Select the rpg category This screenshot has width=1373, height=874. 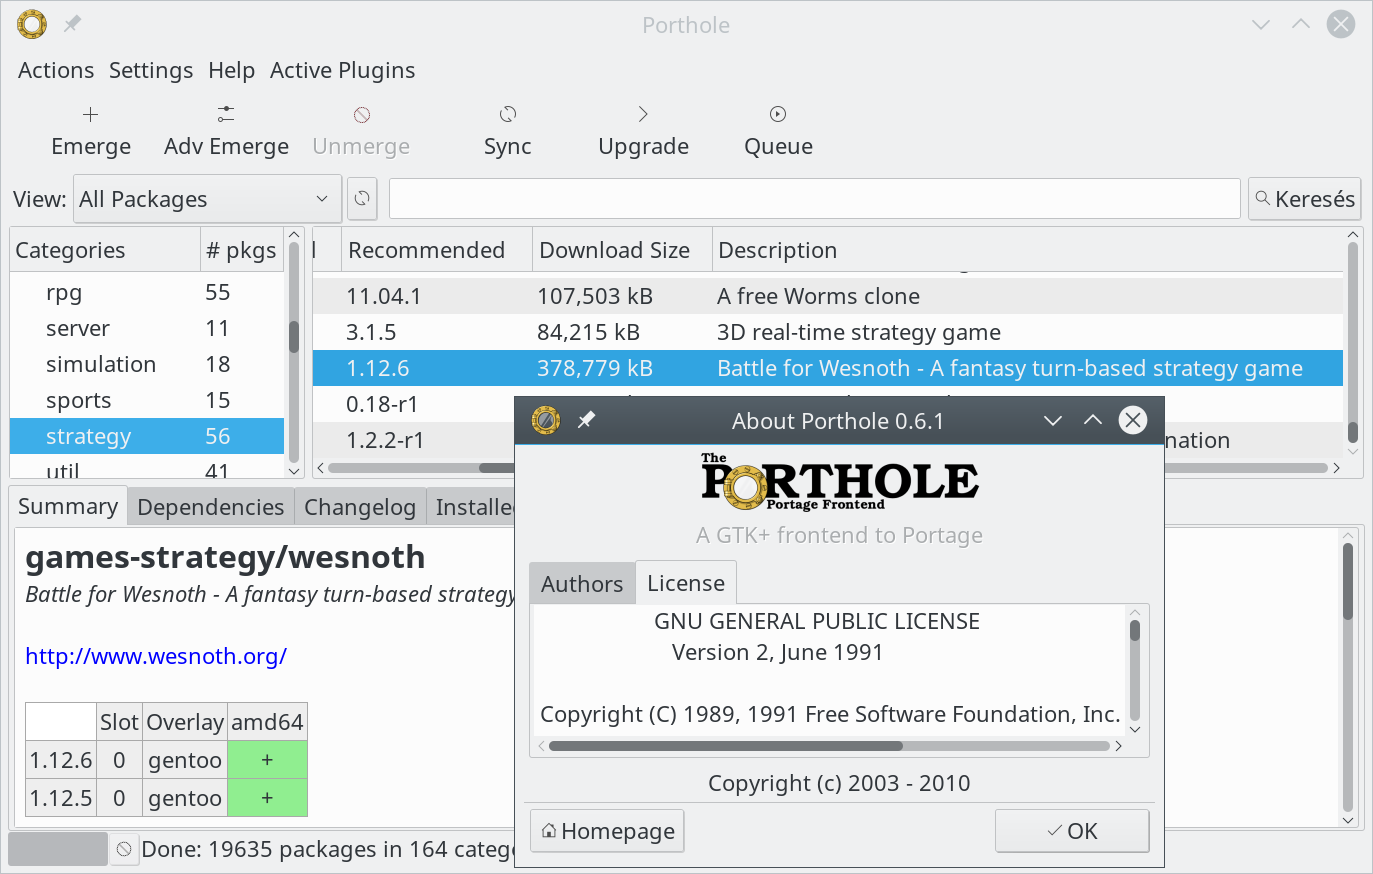point(147,292)
